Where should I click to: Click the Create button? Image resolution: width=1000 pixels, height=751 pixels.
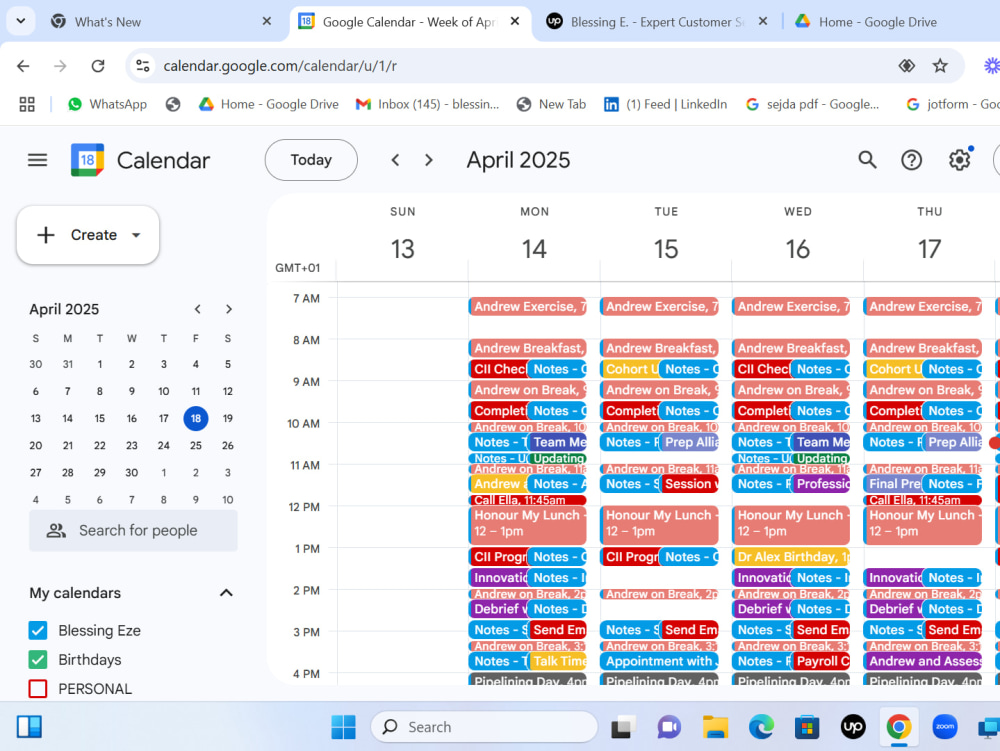tap(88, 235)
